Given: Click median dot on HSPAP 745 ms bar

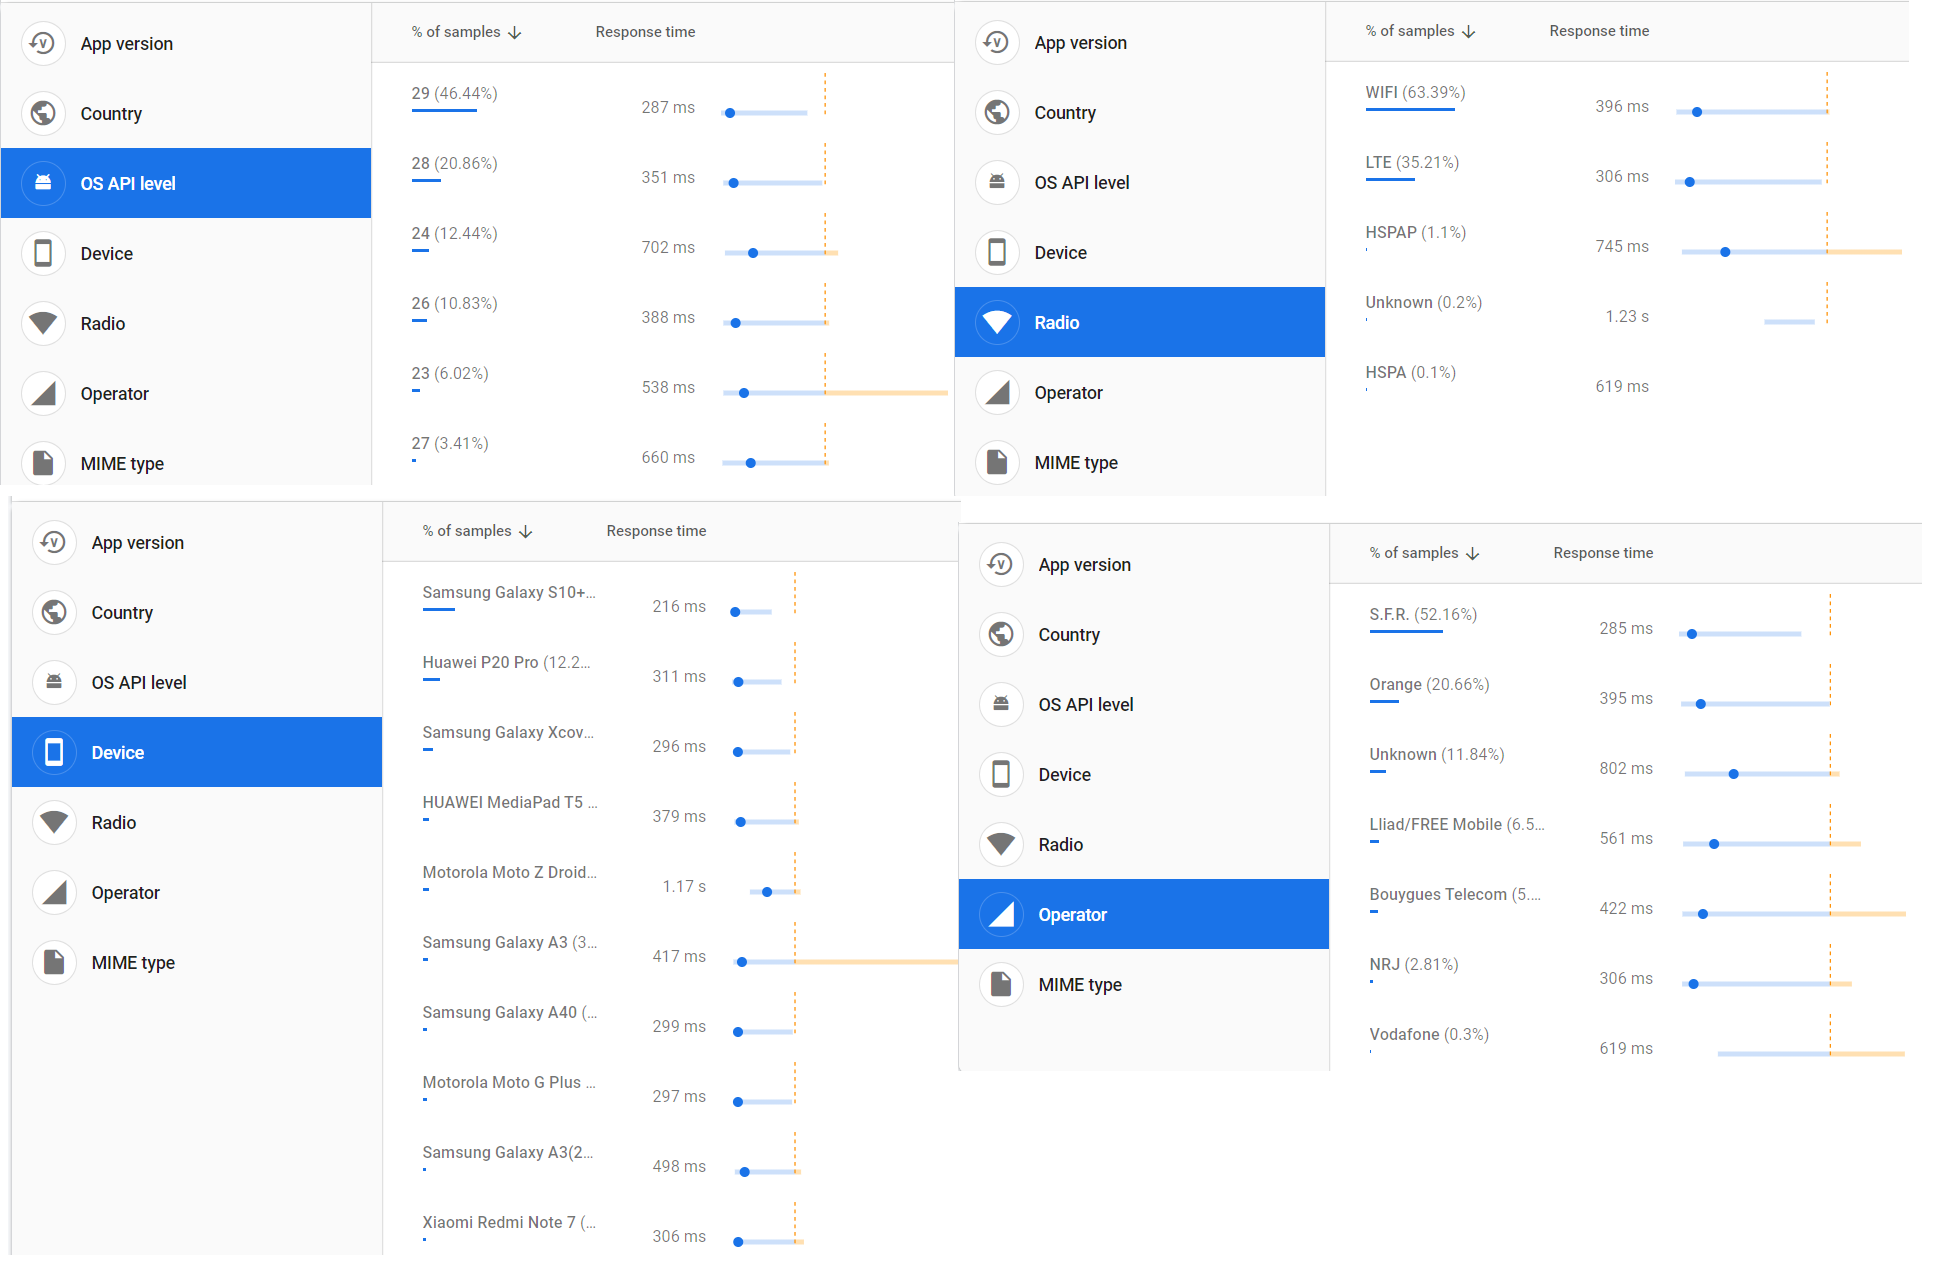Looking at the screenshot, I should [1725, 252].
